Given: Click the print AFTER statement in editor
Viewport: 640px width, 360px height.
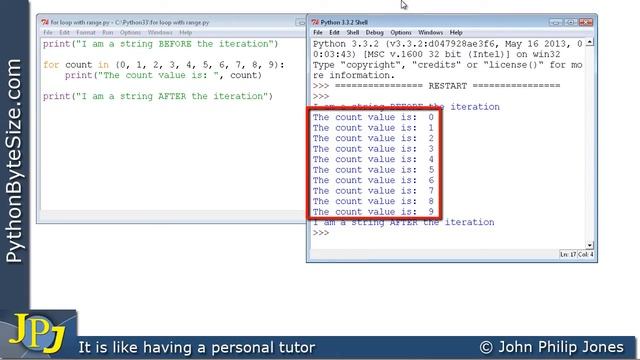Looking at the screenshot, I should [158, 96].
